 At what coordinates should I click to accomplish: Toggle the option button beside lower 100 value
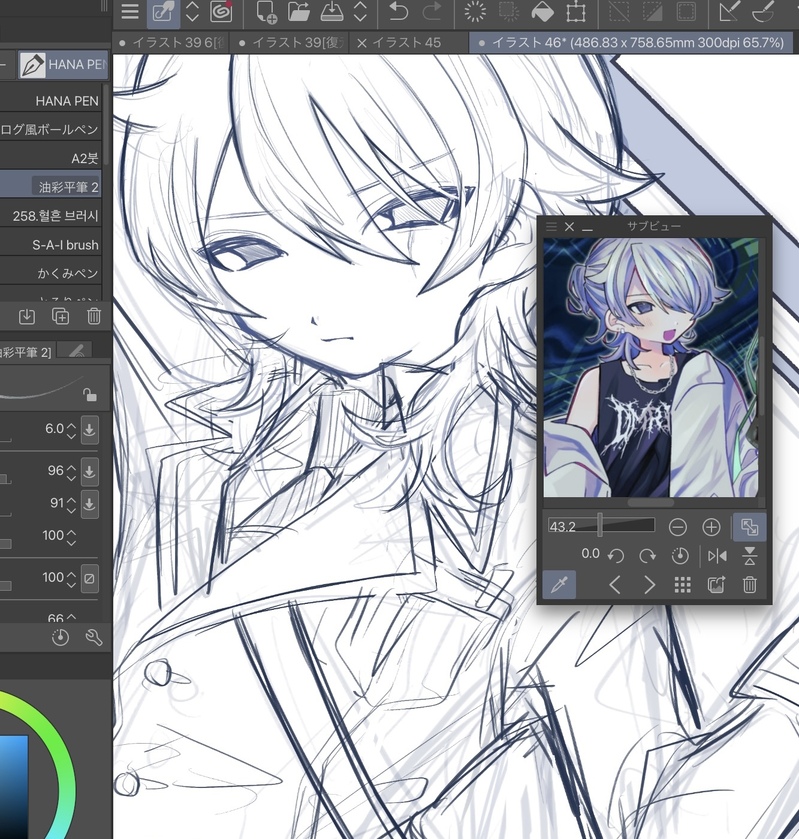tap(89, 578)
